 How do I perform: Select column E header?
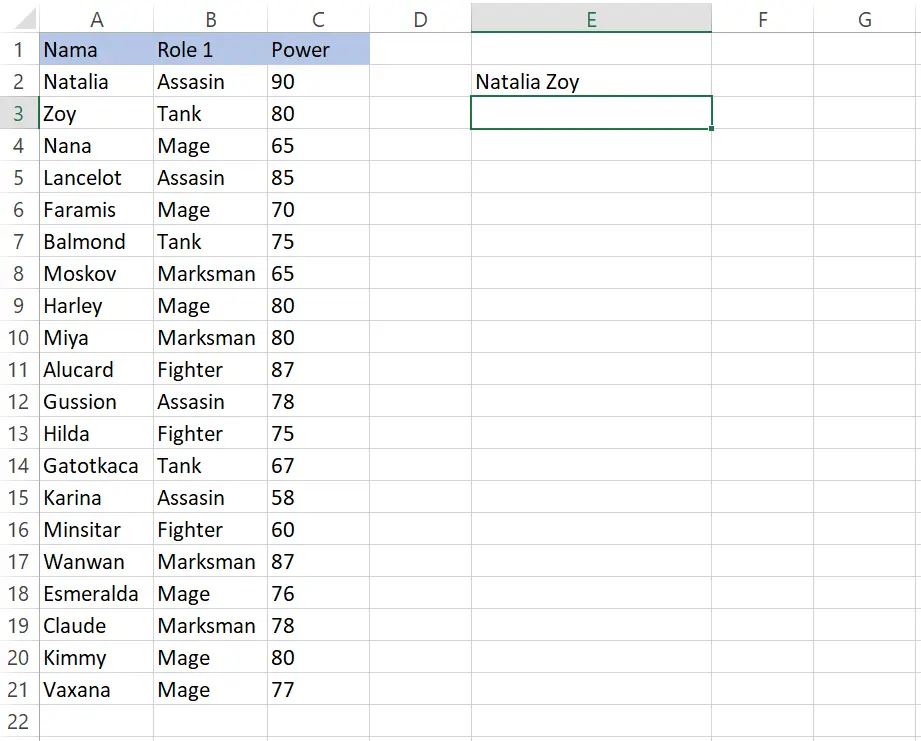[591, 18]
